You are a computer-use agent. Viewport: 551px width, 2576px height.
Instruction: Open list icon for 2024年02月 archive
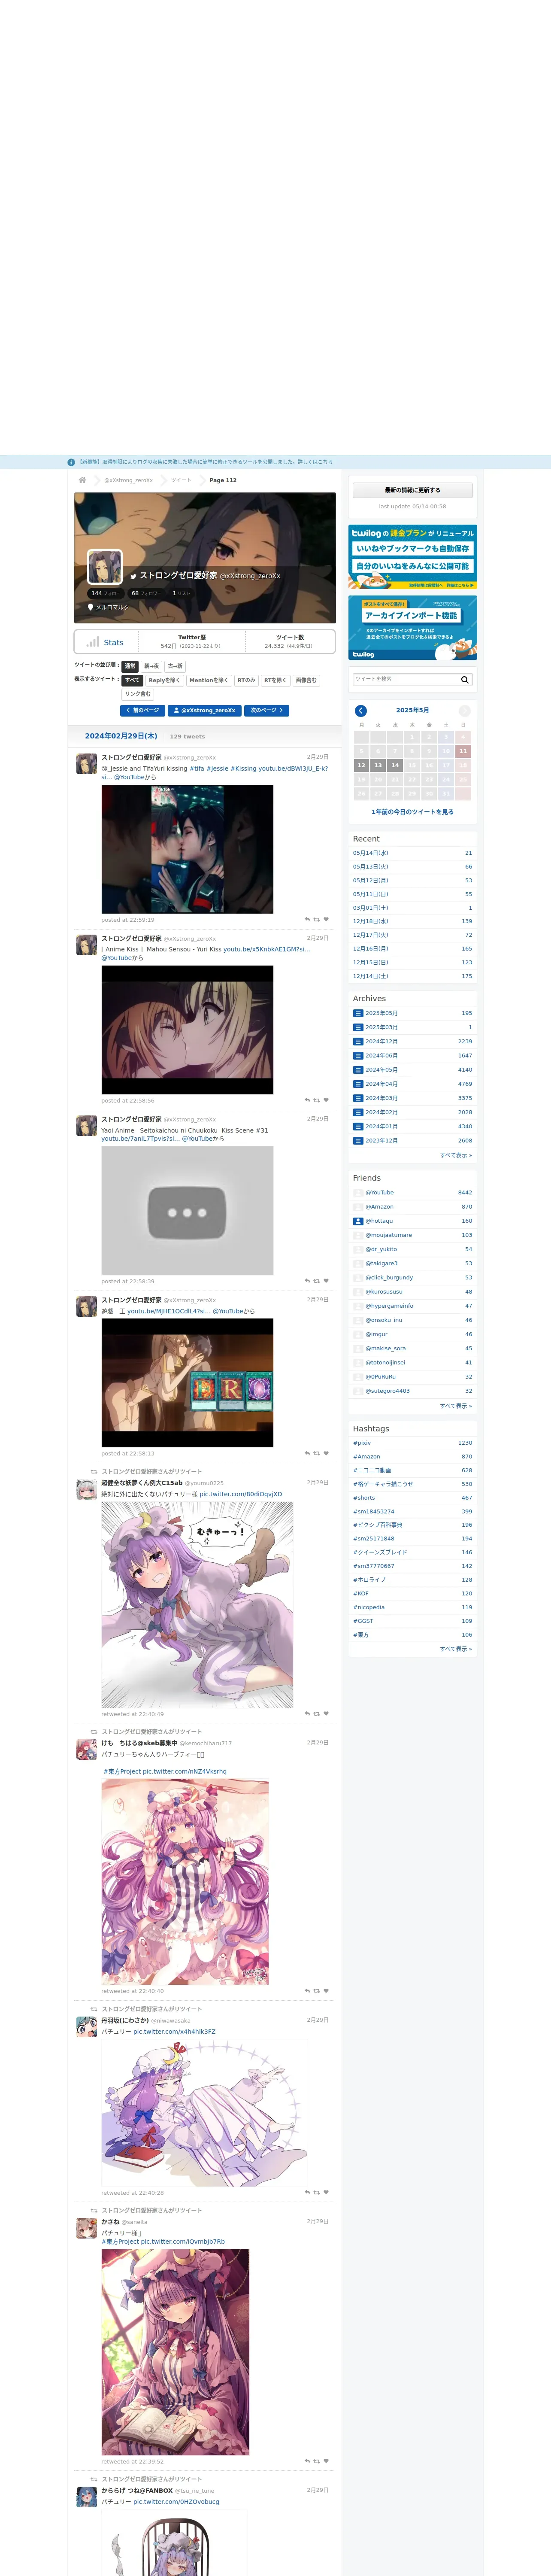tap(358, 1112)
